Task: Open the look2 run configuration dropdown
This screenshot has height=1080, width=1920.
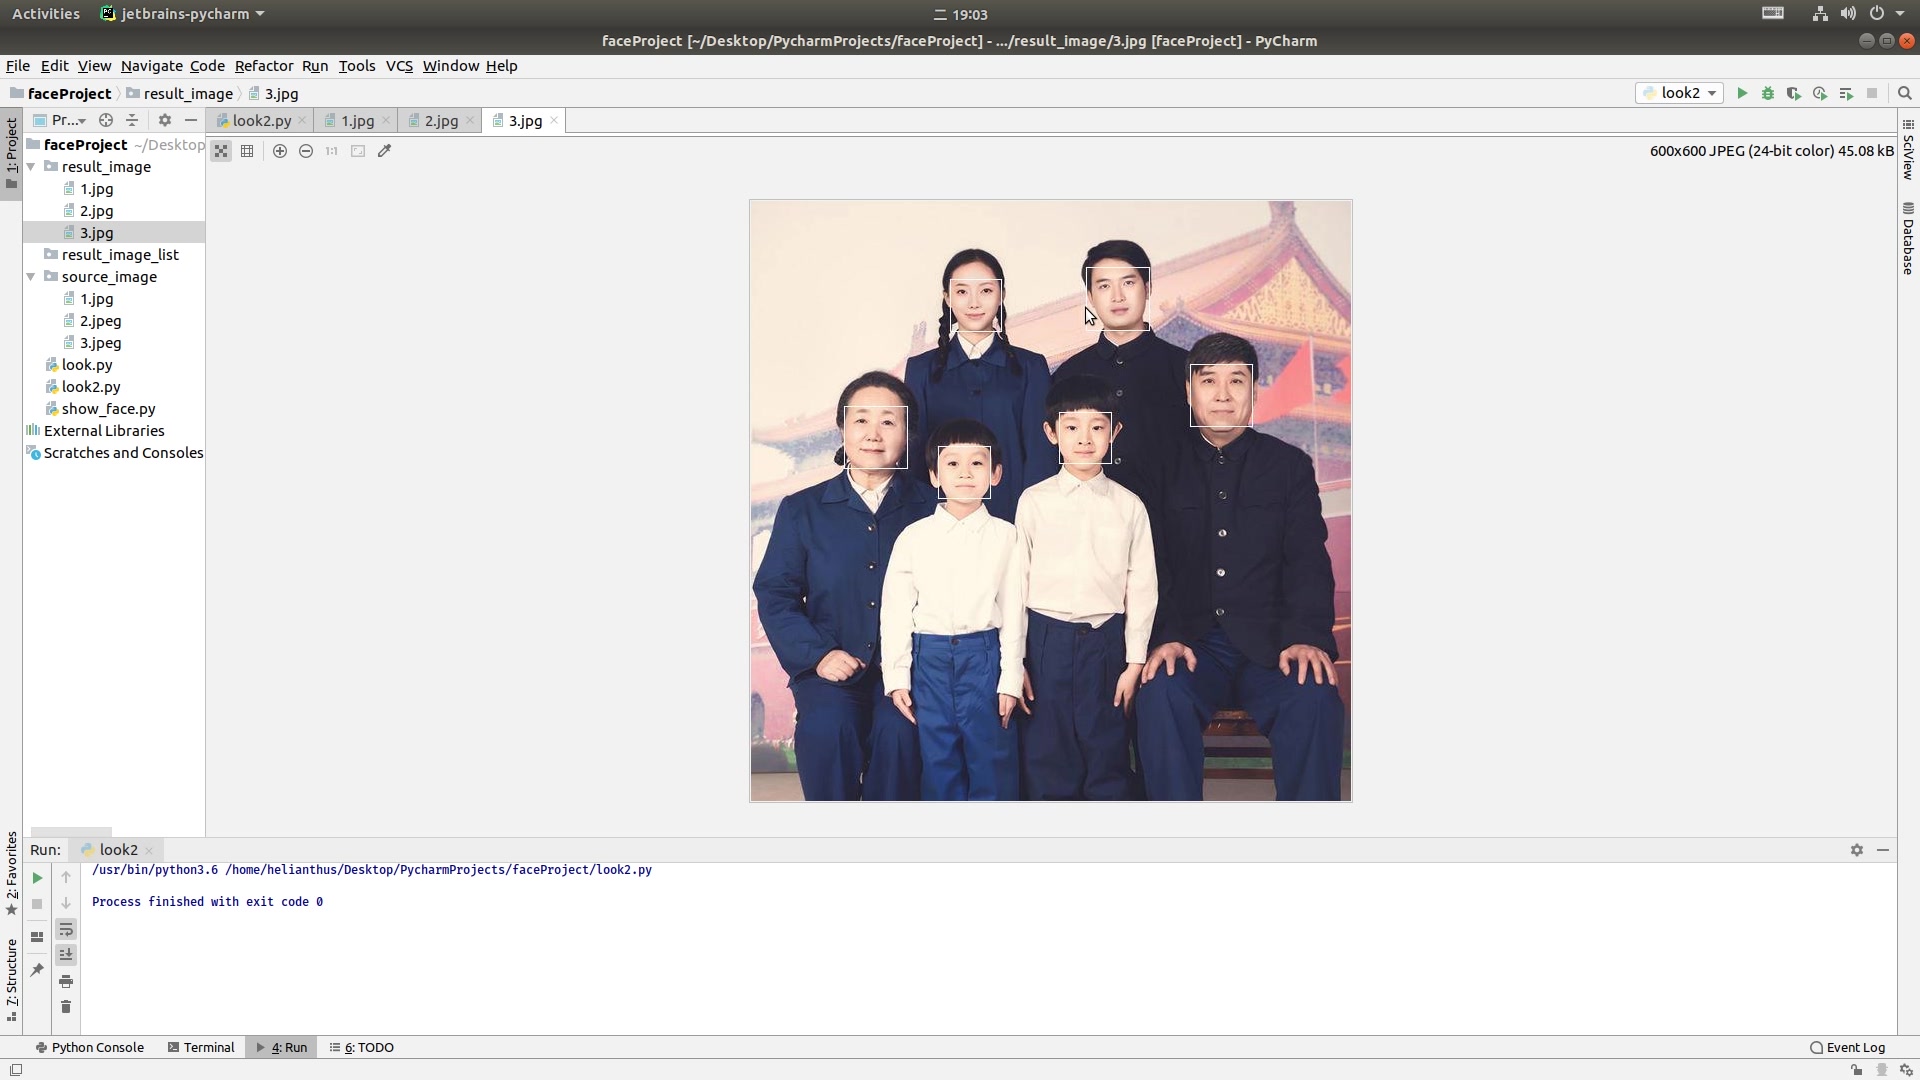Action: pyautogui.click(x=1710, y=92)
